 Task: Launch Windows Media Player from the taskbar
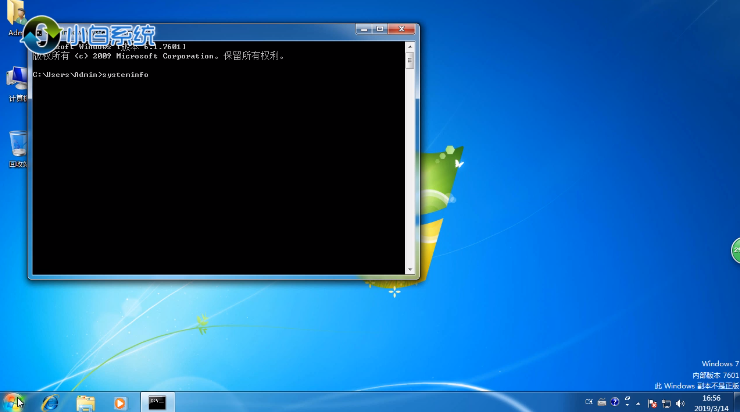click(x=121, y=402)
